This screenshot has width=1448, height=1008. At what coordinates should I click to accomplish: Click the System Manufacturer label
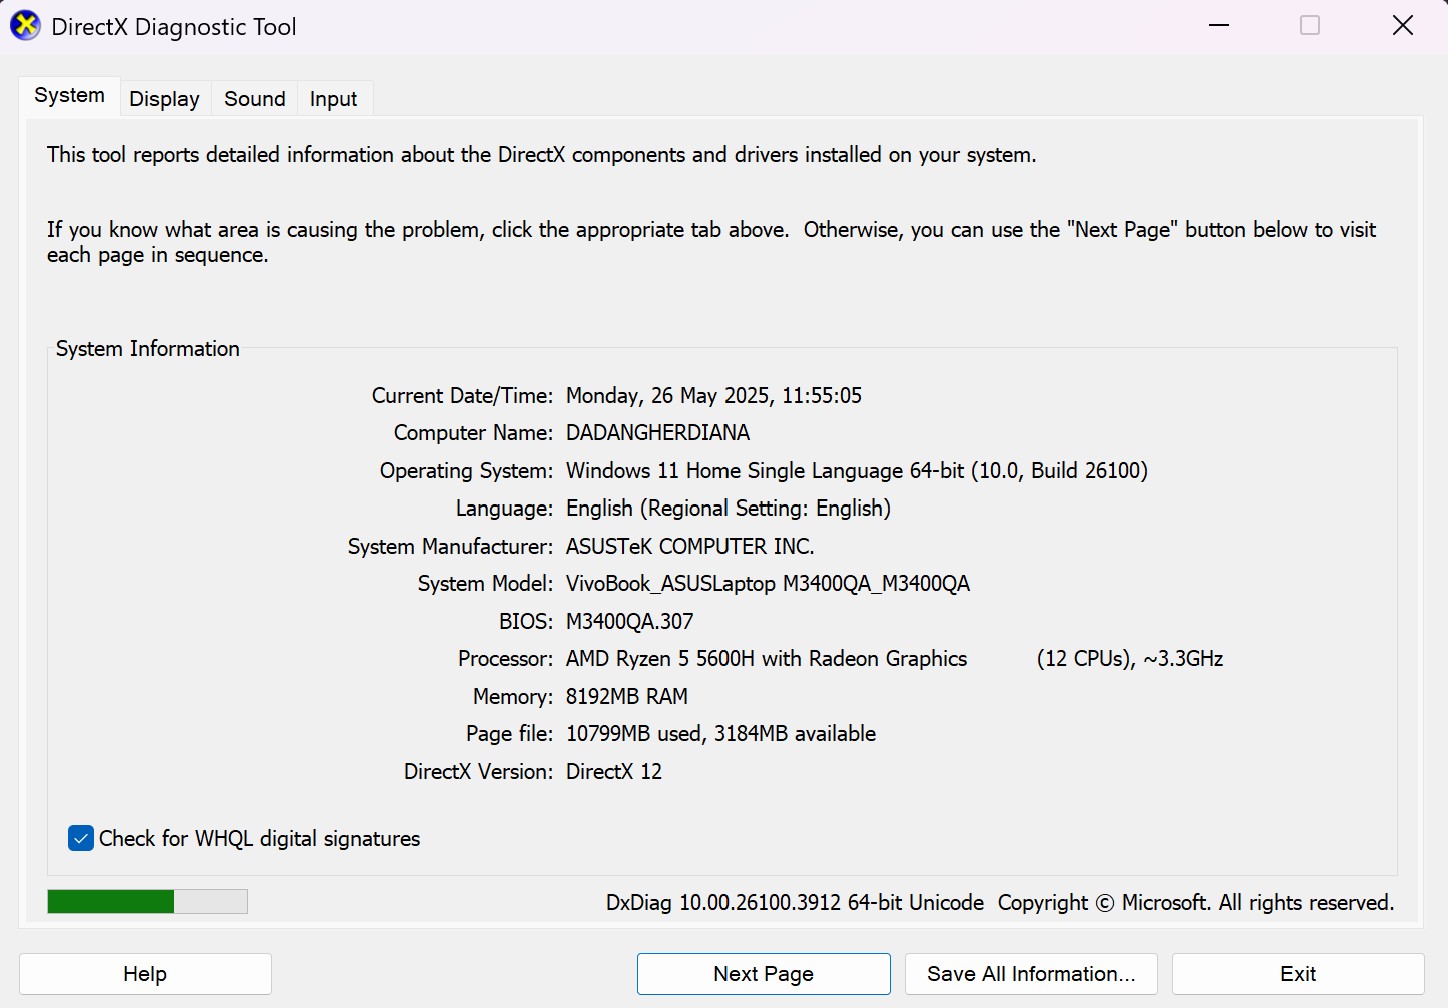coord(450,547)
